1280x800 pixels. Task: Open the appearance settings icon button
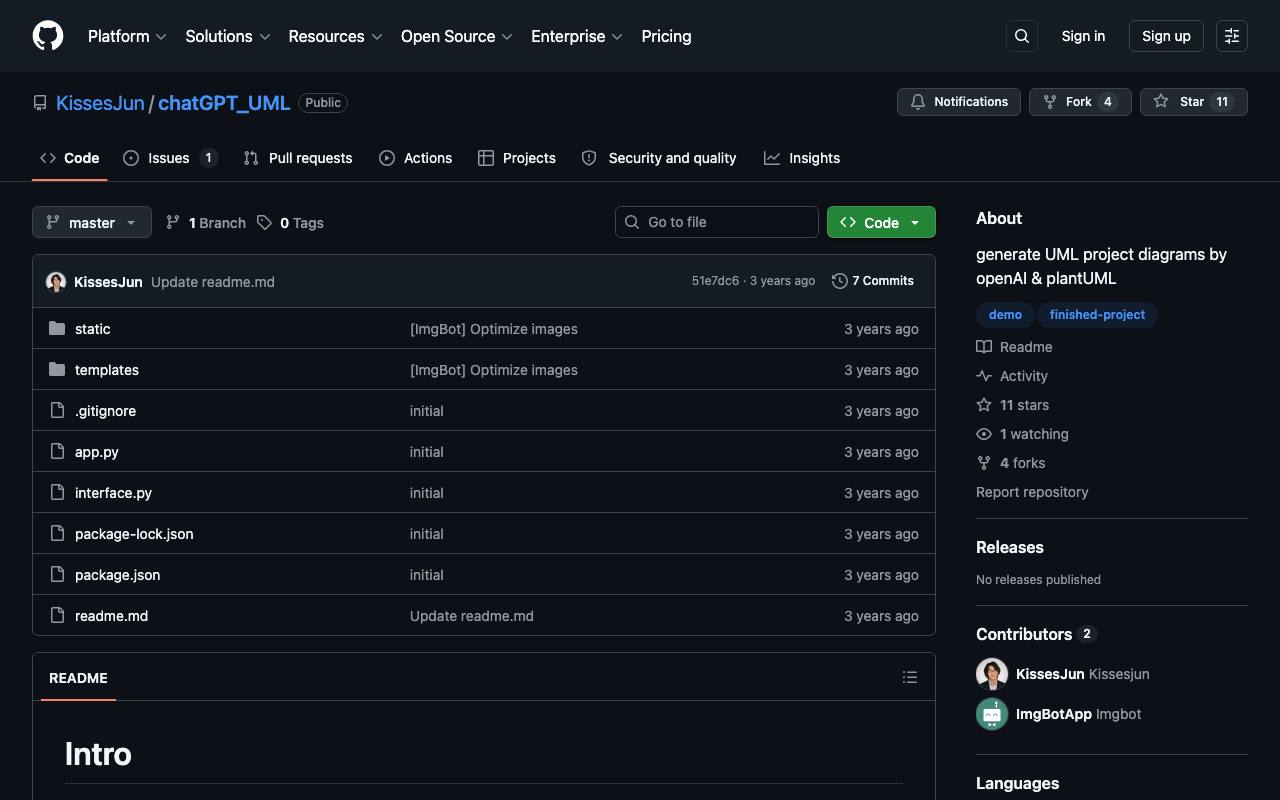coord(1232,36)
